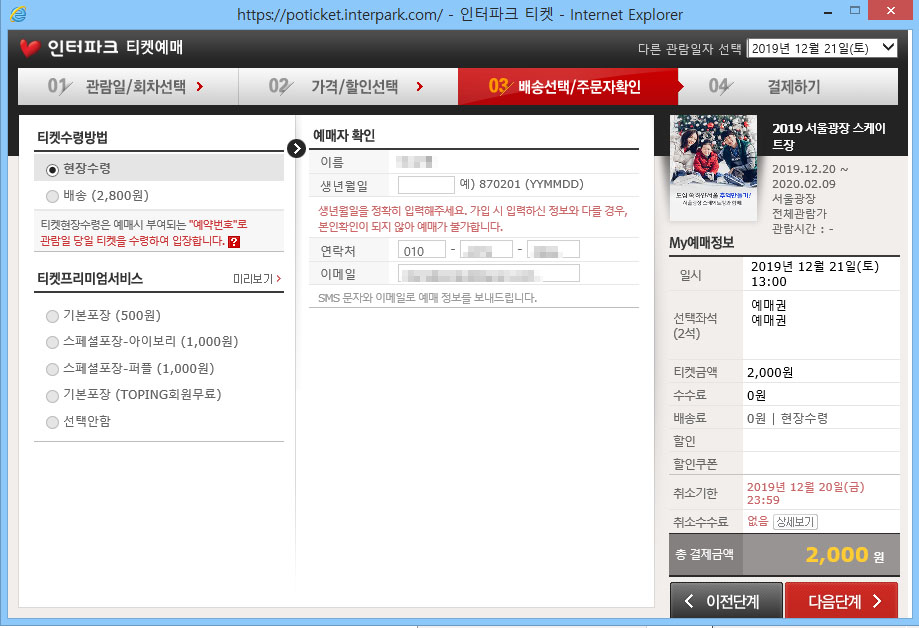919x628 pixels.
Task: Click the right arrow on 다음단계 button
Action: pos(877,601)
